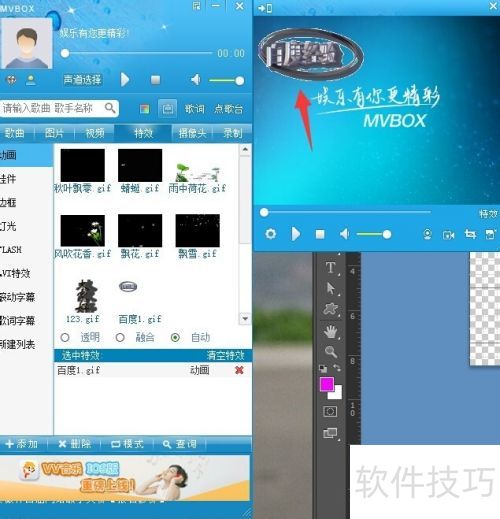Click the webcam icon in preview window
The width and height of the screenshot is (500, 519).
coord(427,235)
